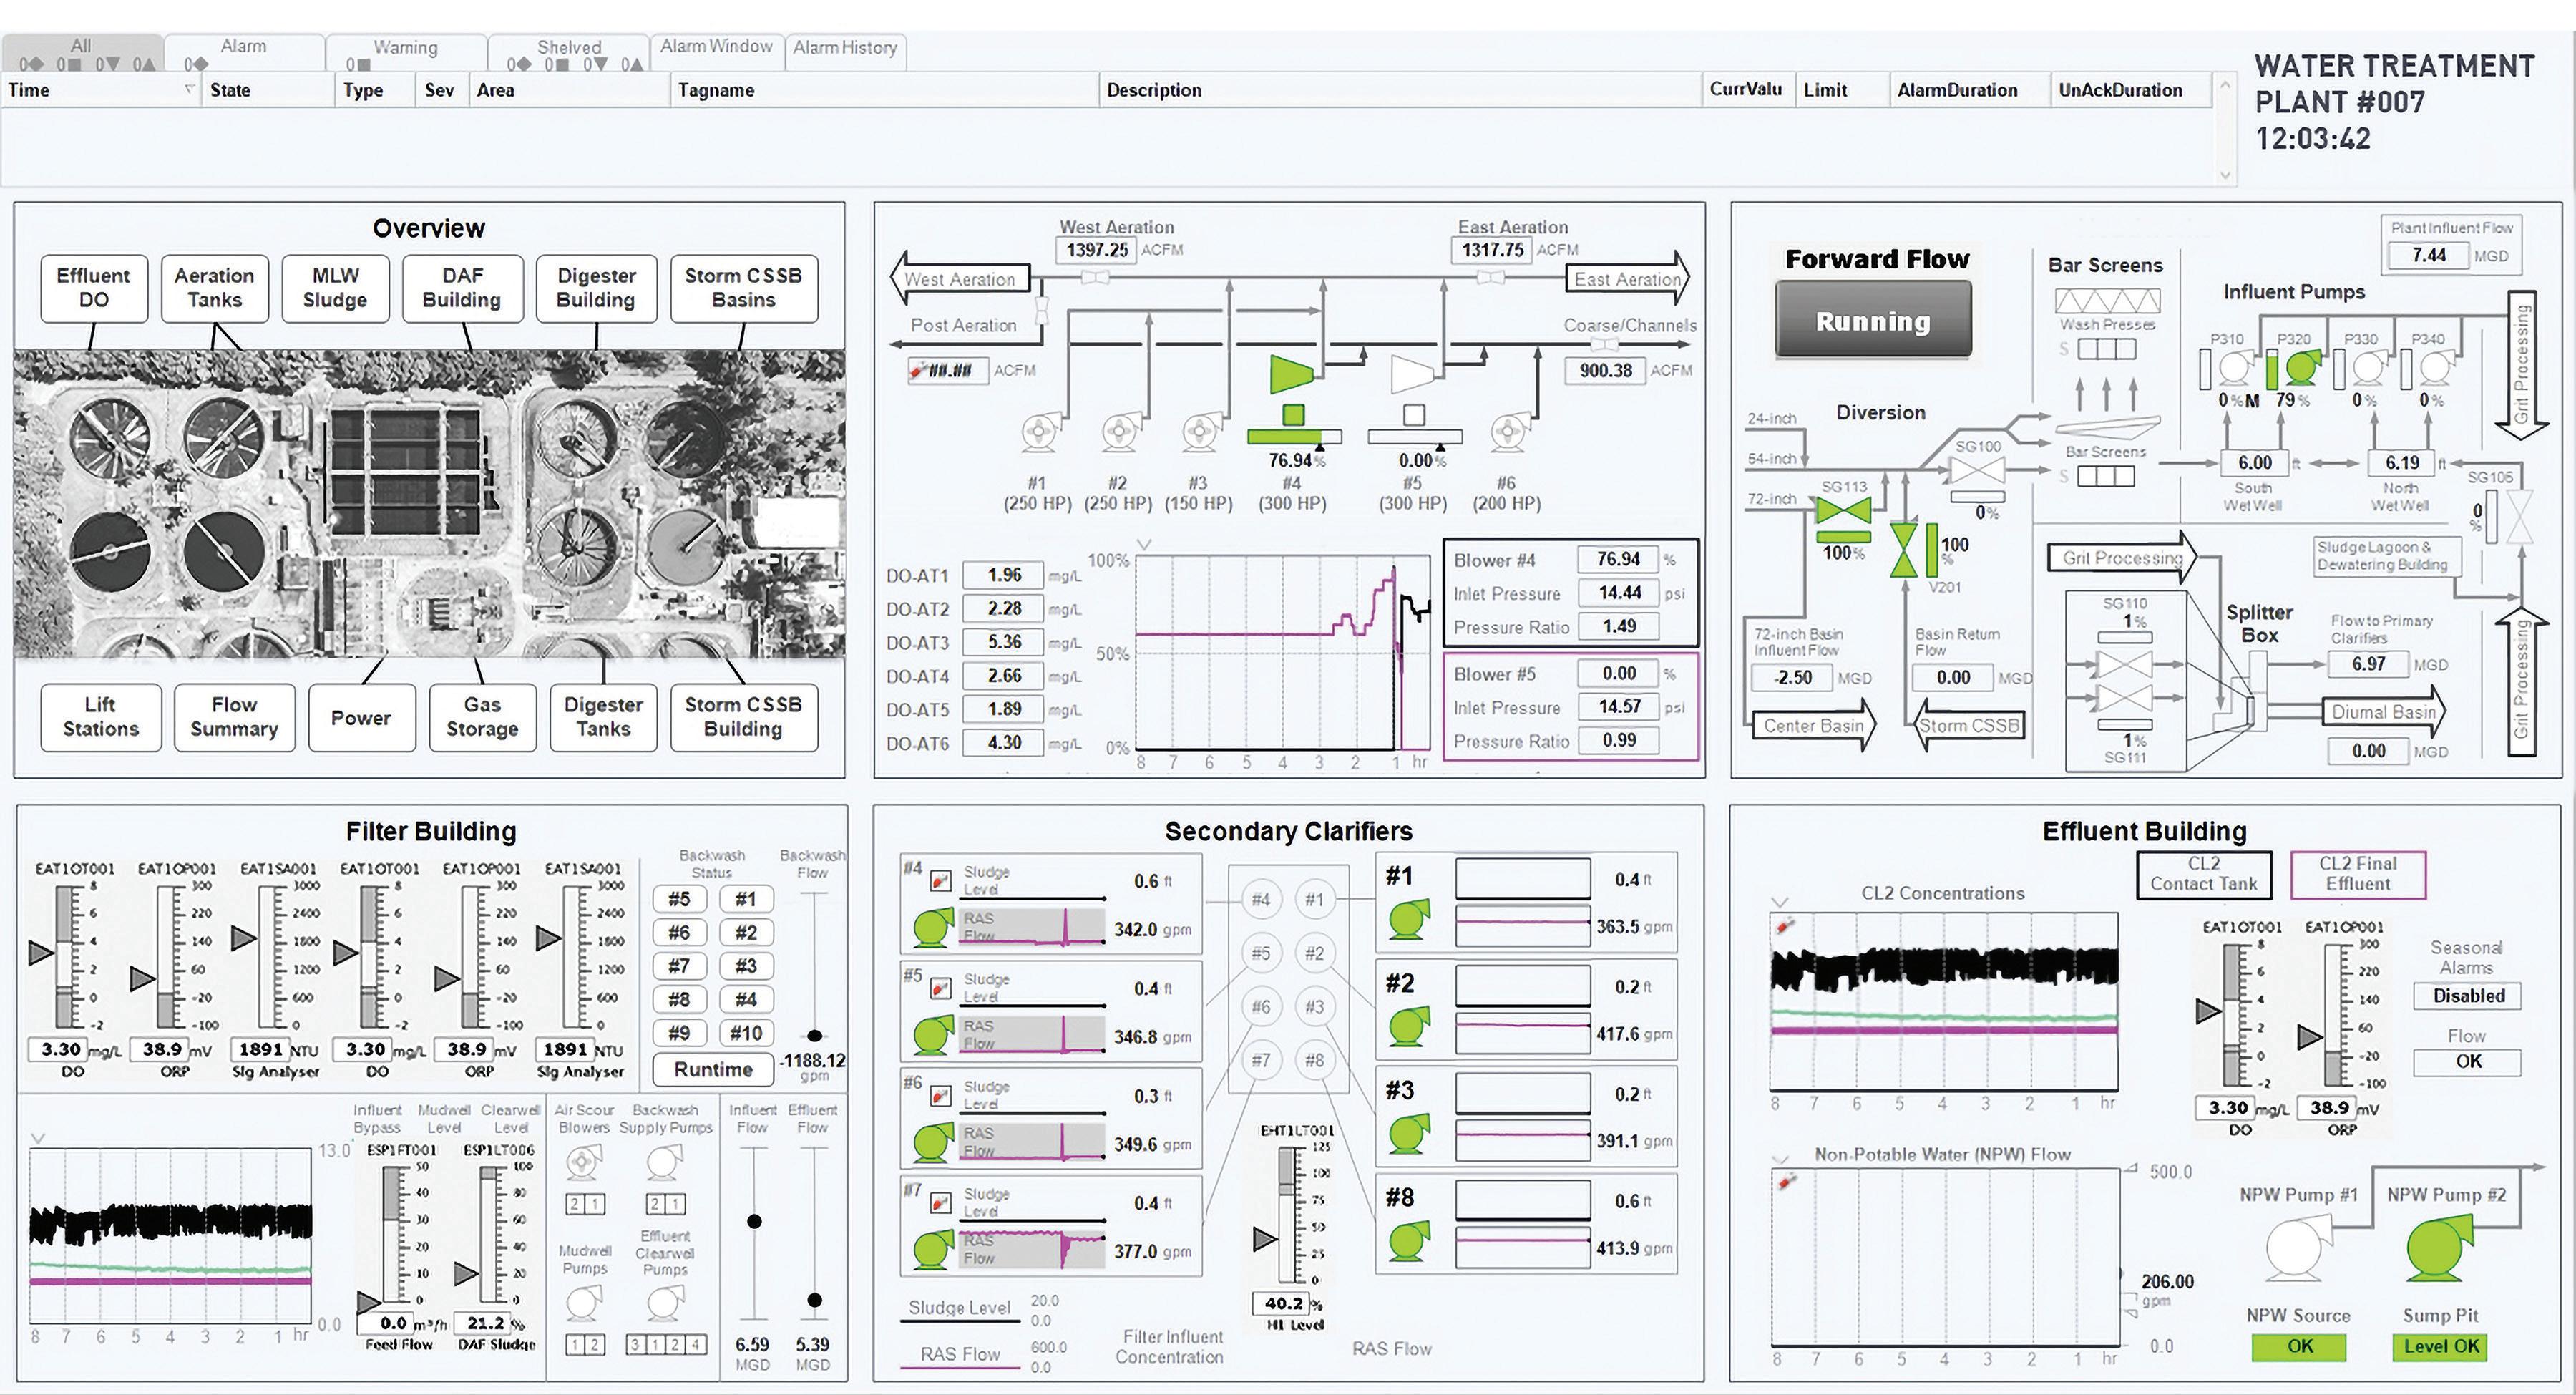The width and height of the screenshot is (2576, 1395).
Task: Click the blower #1 (250 HP) fan icon
Action: [1039, 433]
